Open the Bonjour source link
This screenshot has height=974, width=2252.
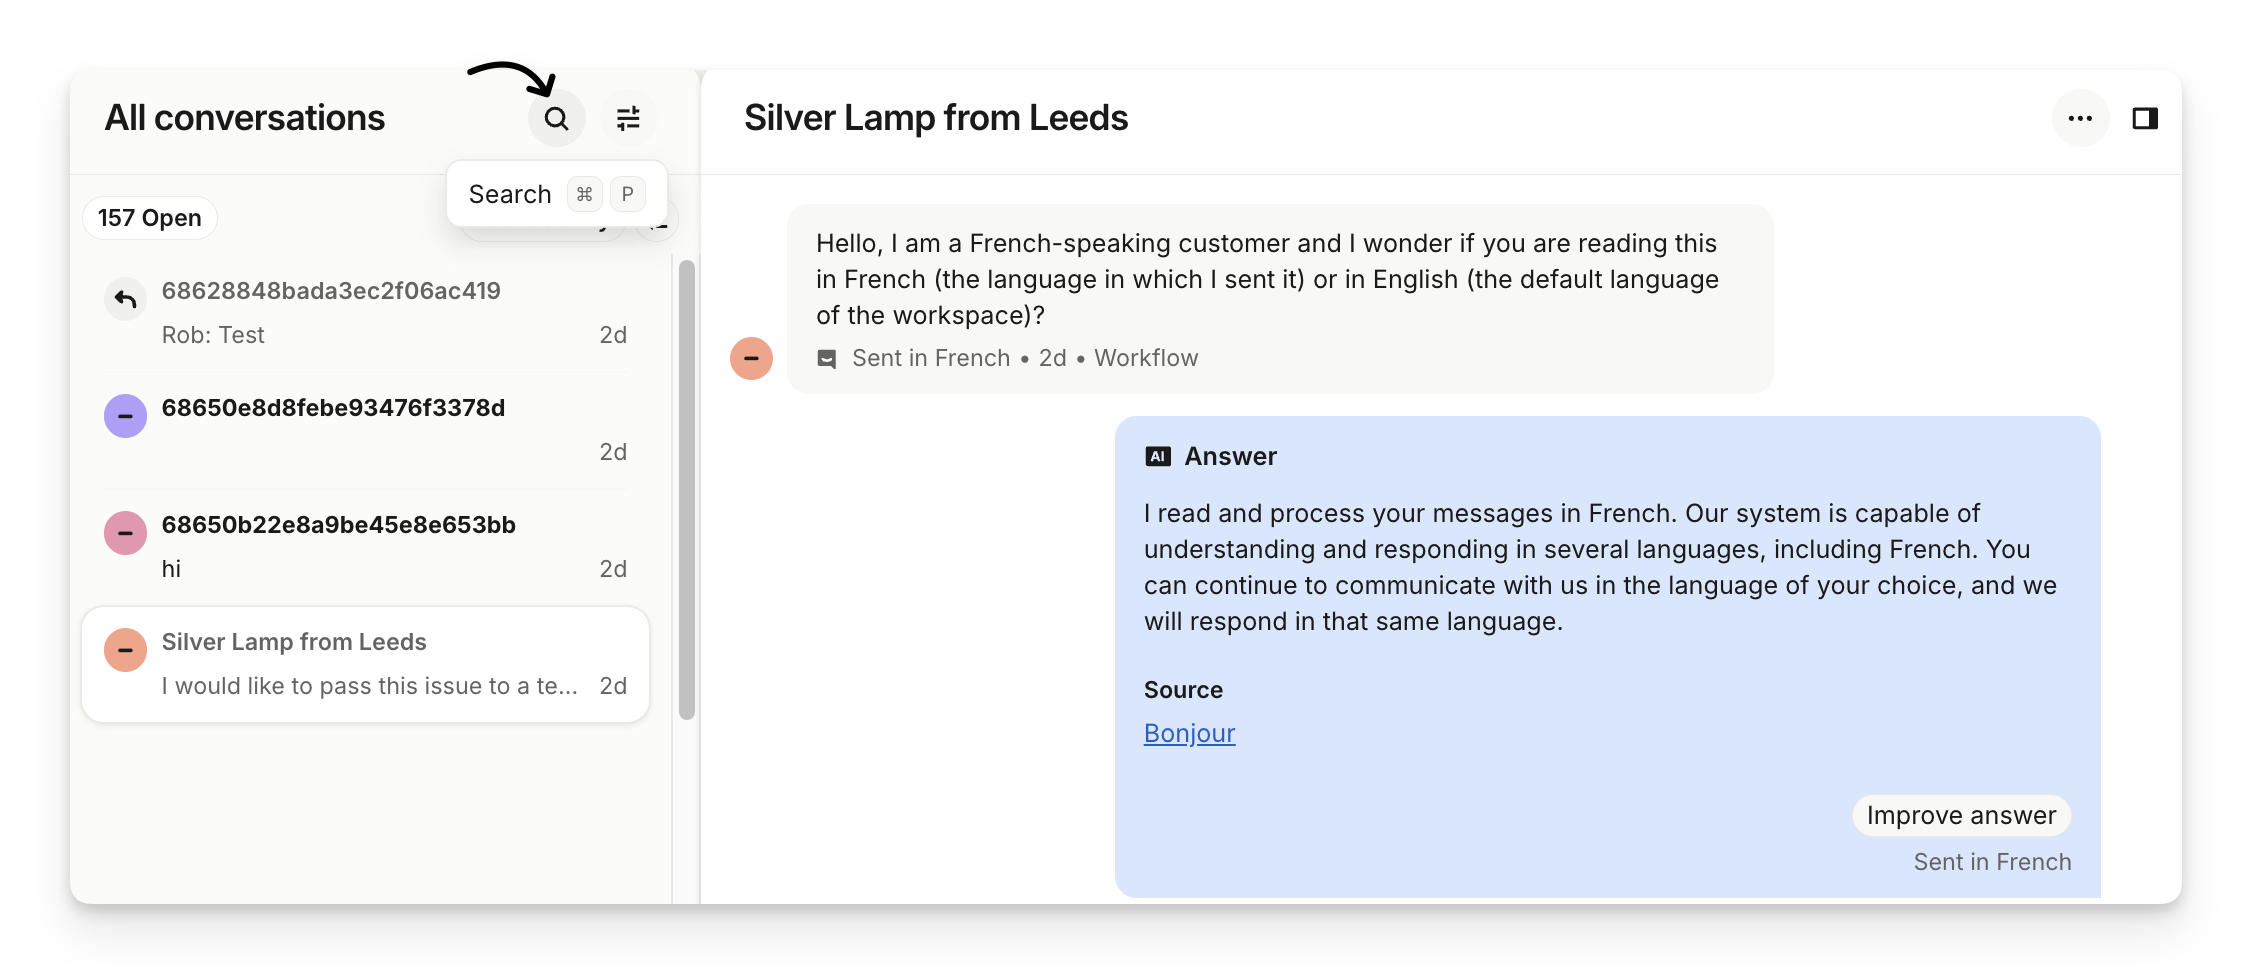(1189, 734)
